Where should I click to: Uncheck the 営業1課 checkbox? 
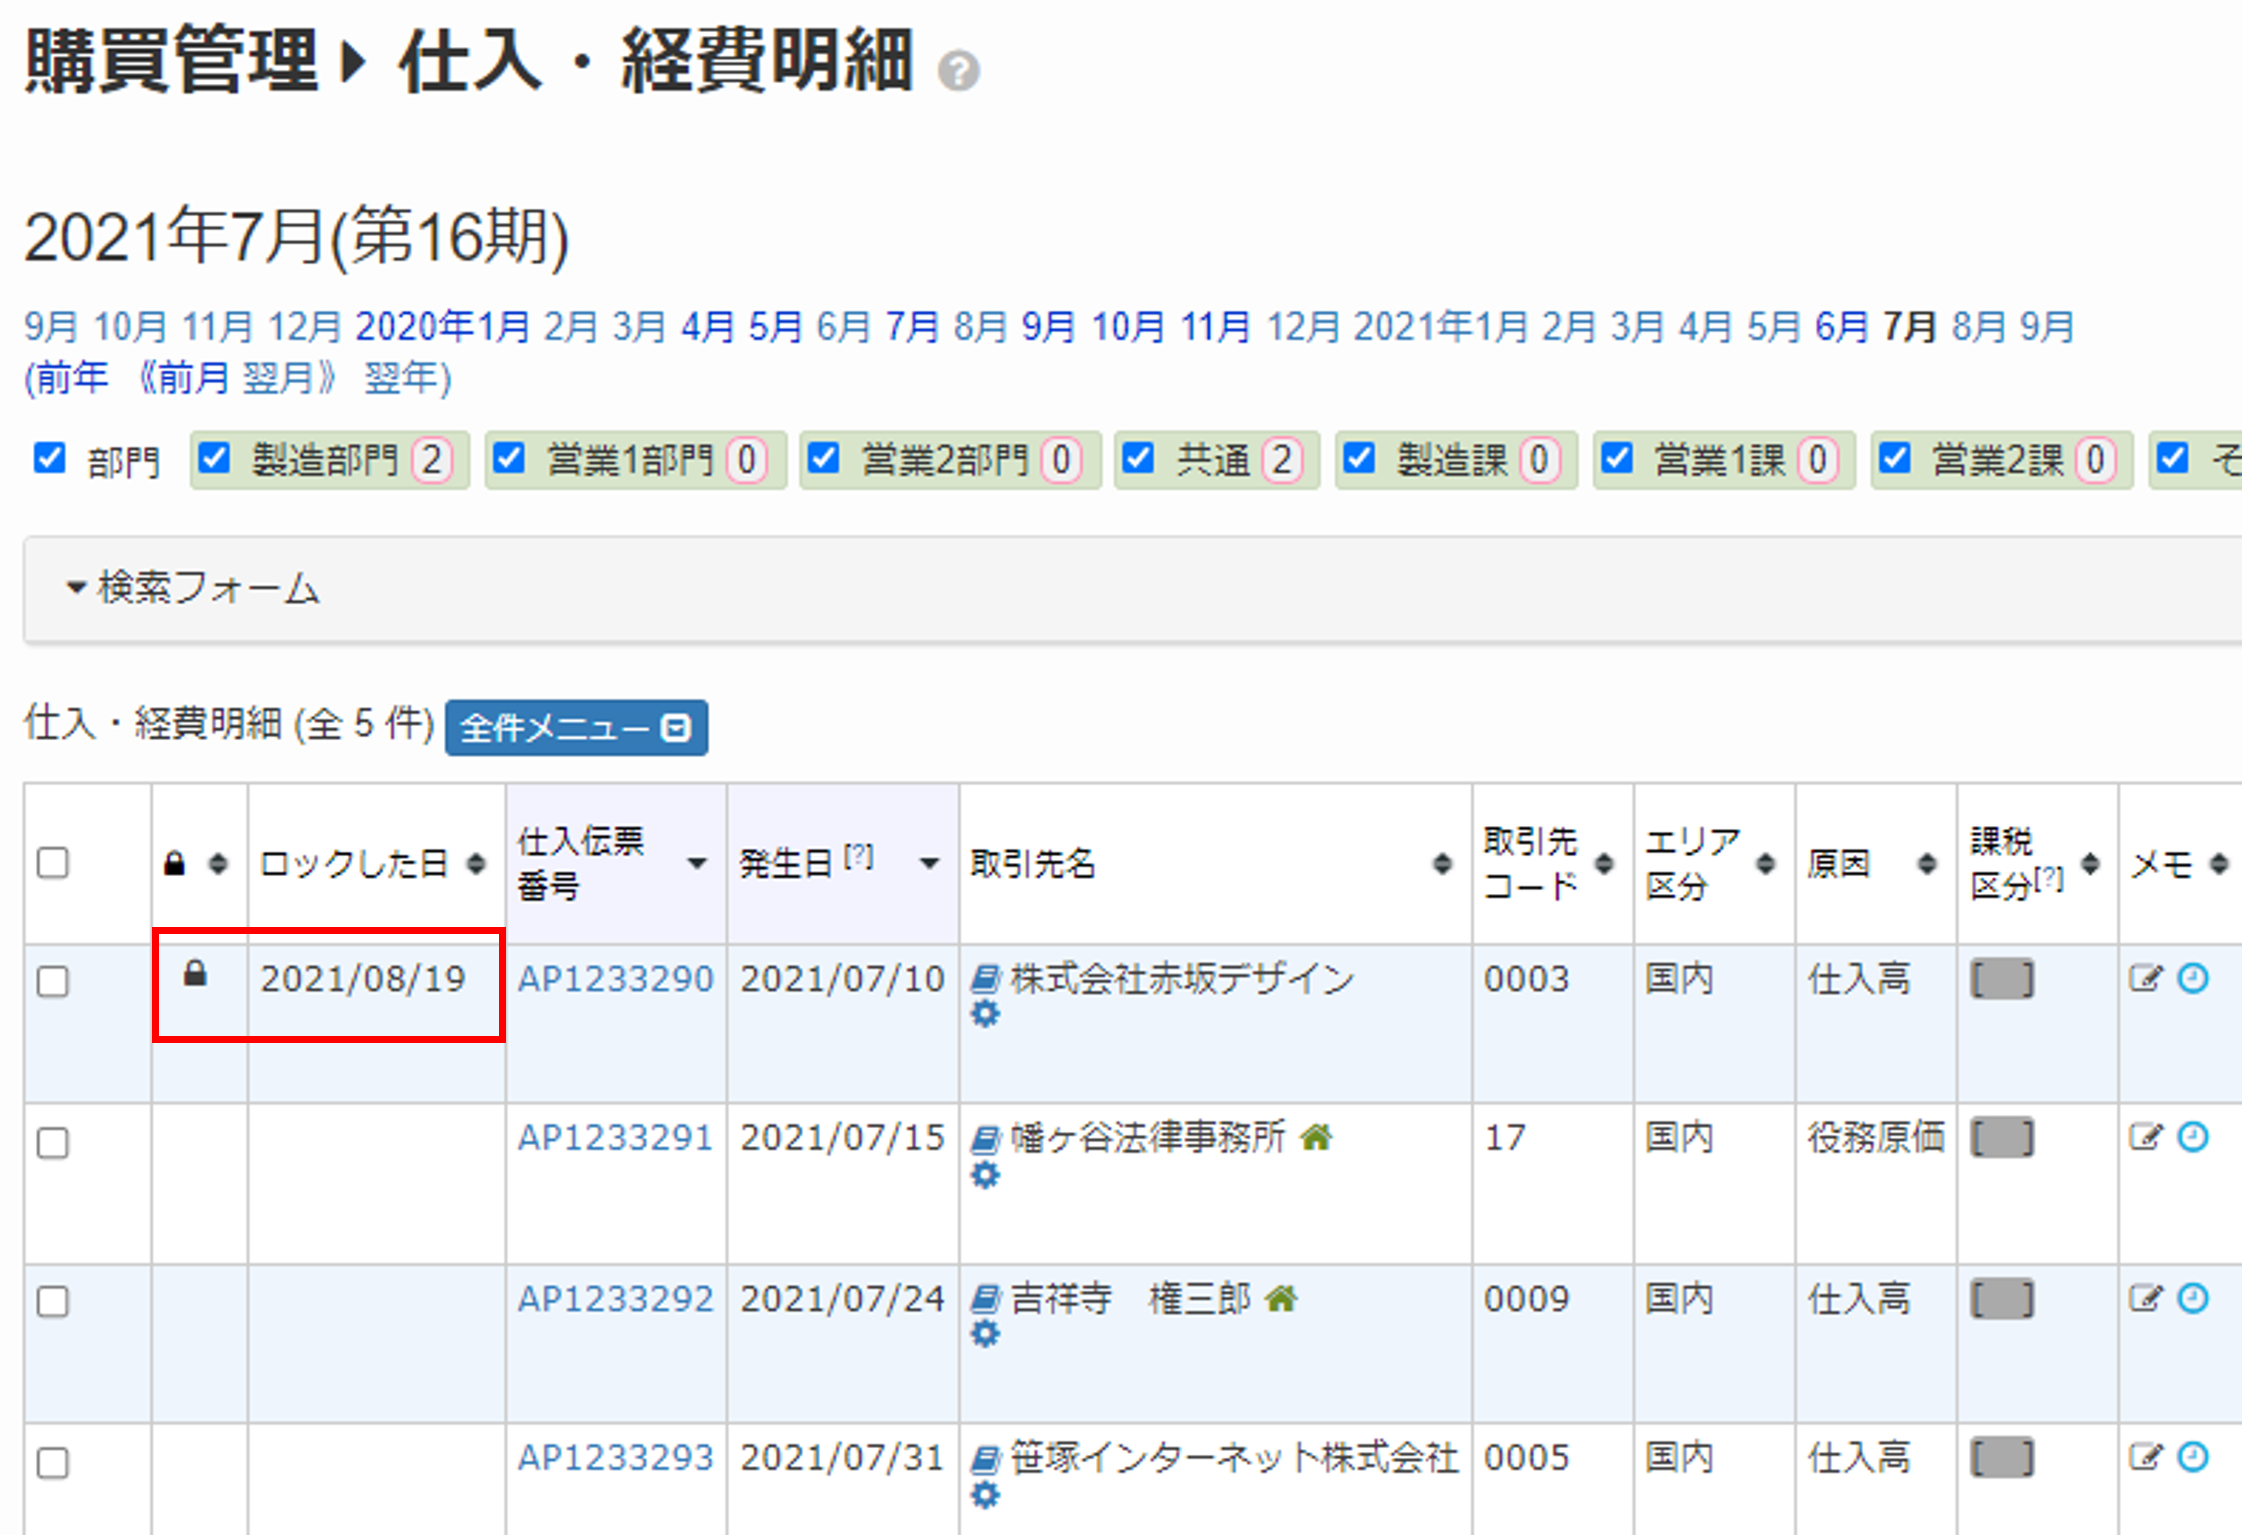1617,458
